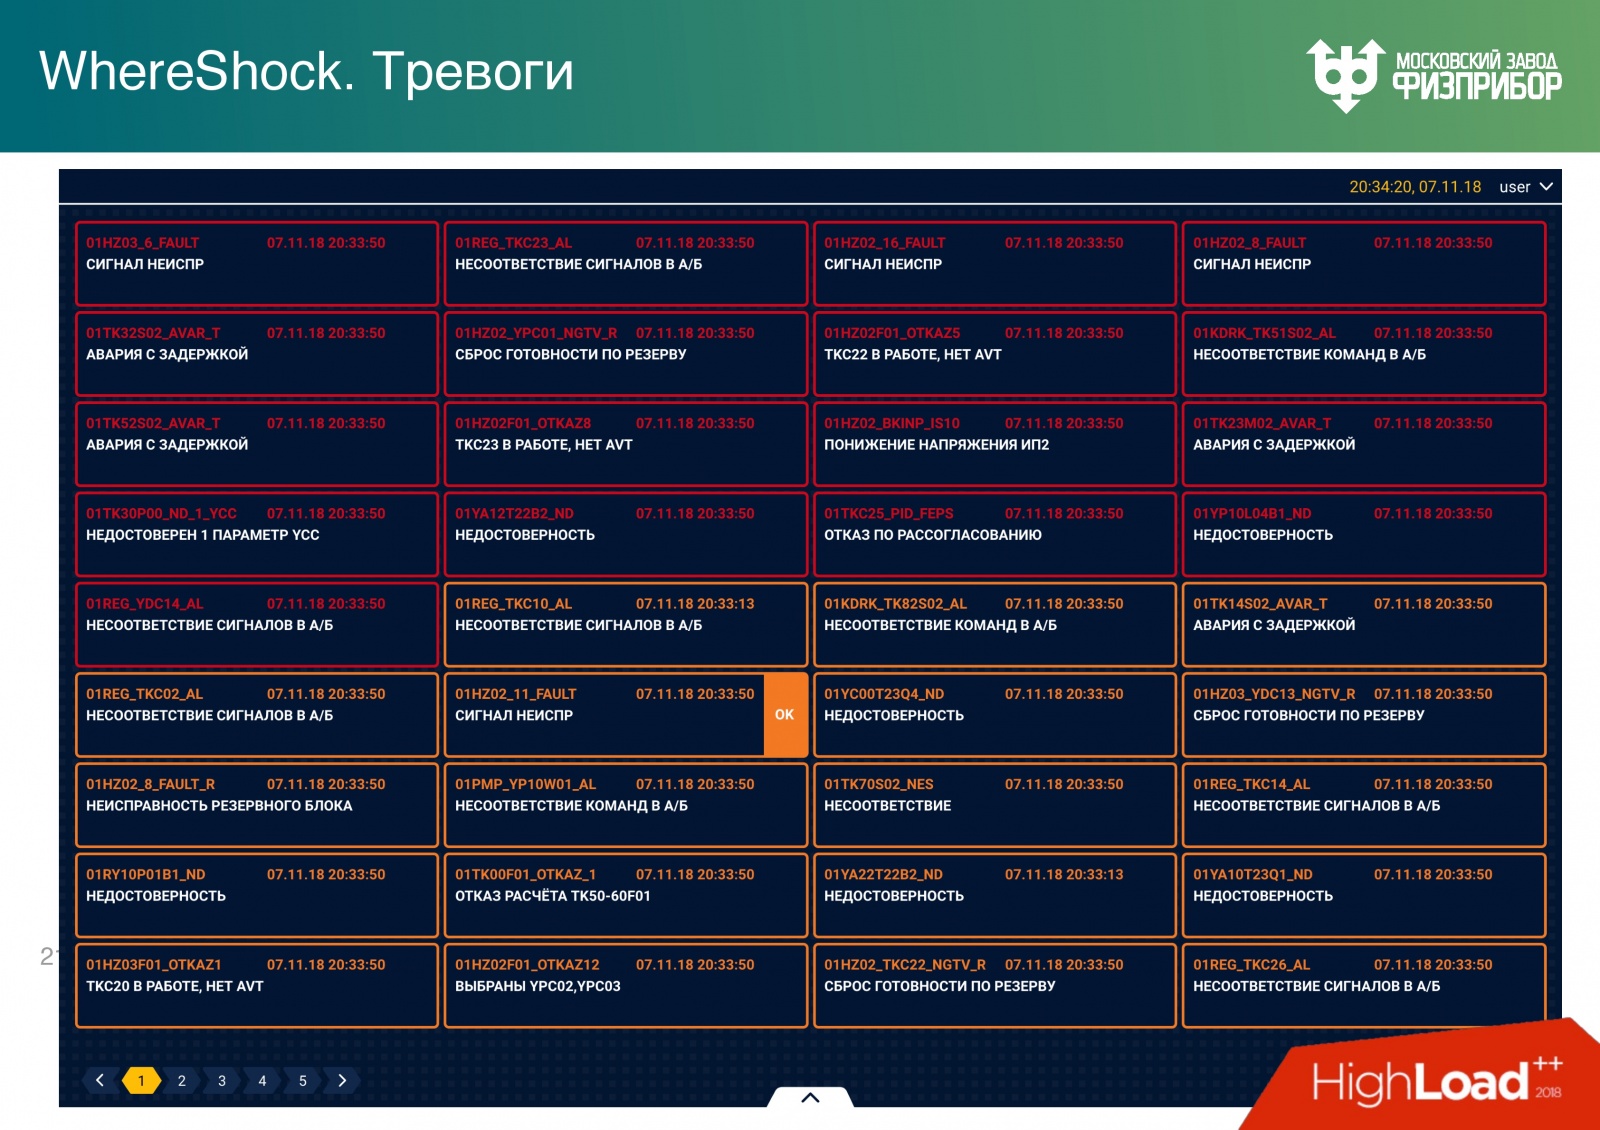The image size is (1600, 1130).
Task: Open alarms page 5
Action: (x=301, y=1081)
